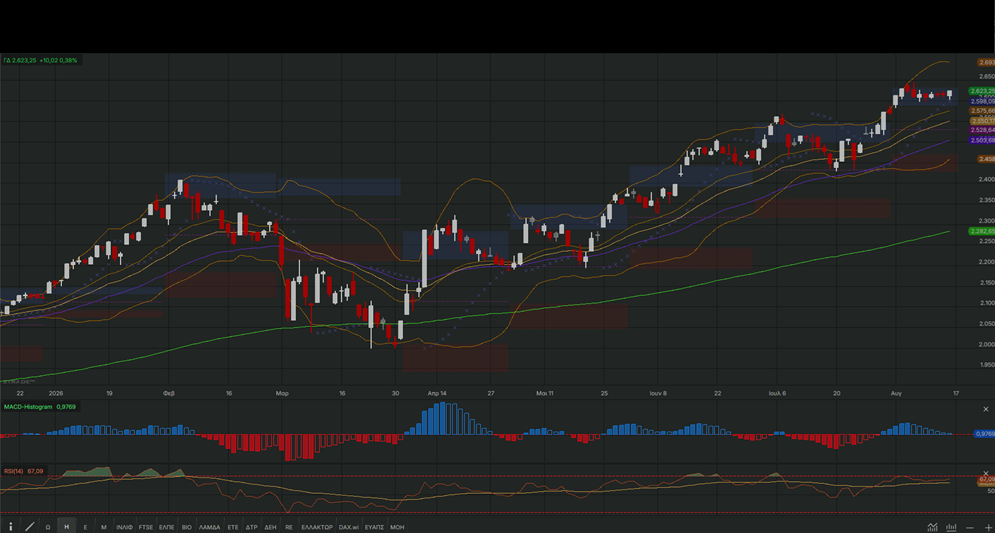Switch to weekly E timeframe

(x=85, y=527)
